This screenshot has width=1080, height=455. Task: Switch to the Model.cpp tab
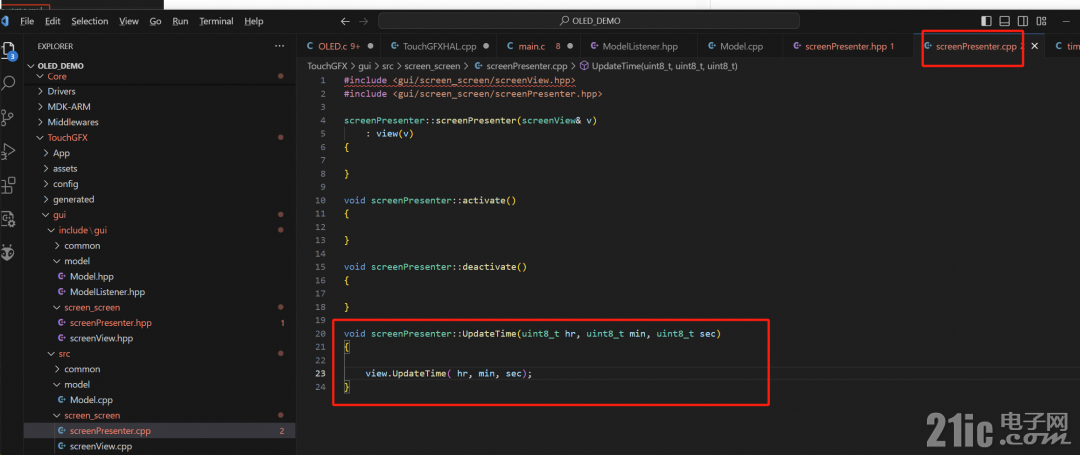pyautogui.click(x=741, y=46)
